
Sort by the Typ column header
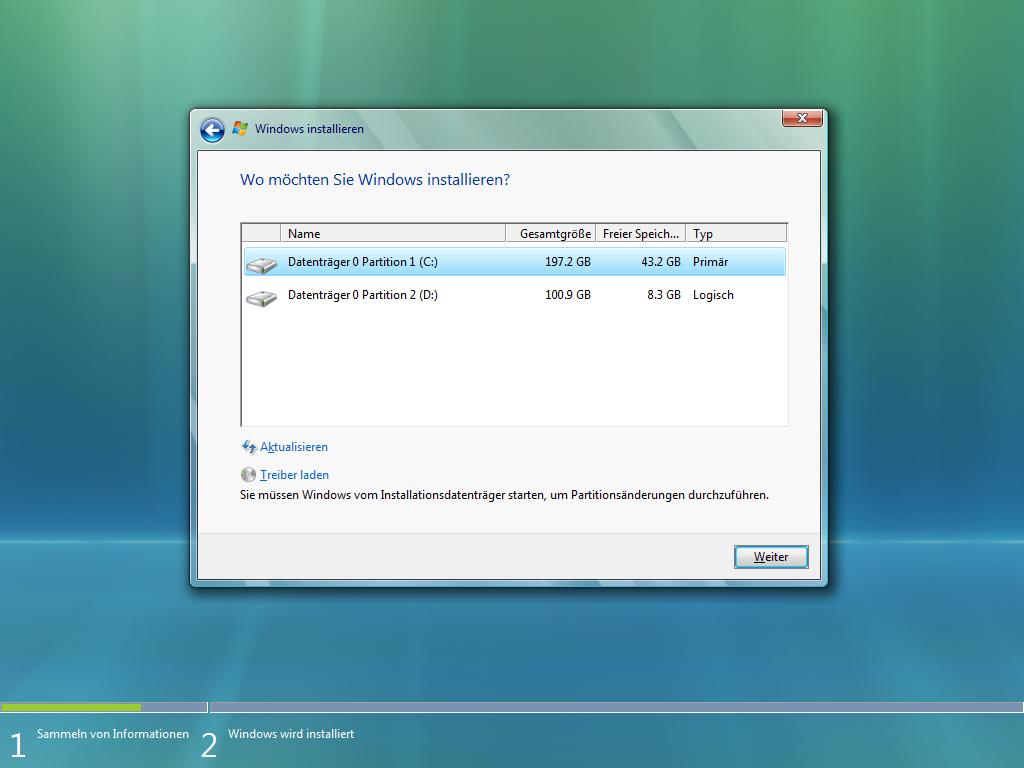tap(736, 233)
